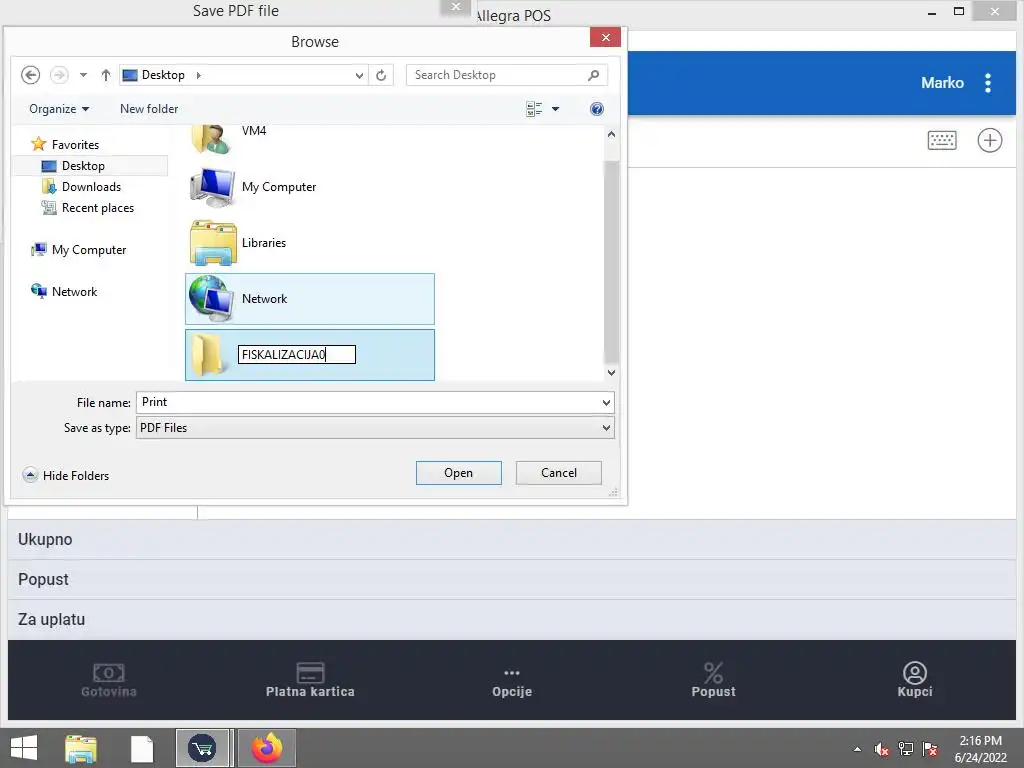Open the Organize menu
Image resolution: width=1024 pixels, height=768 pixels.
[59, 109]
